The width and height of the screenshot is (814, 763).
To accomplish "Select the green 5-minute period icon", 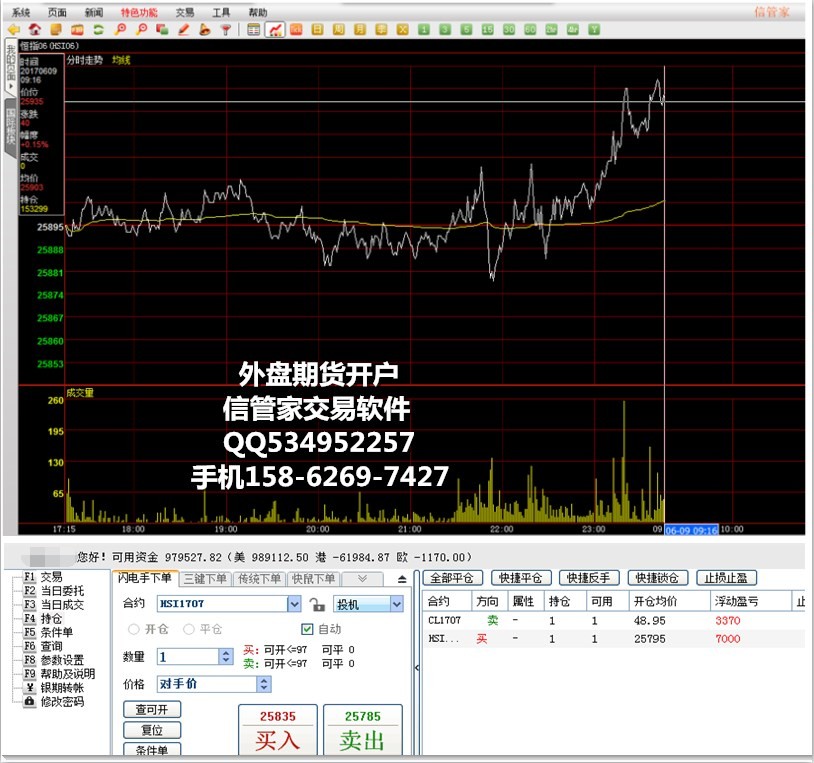I will click(x=467, y=30).
